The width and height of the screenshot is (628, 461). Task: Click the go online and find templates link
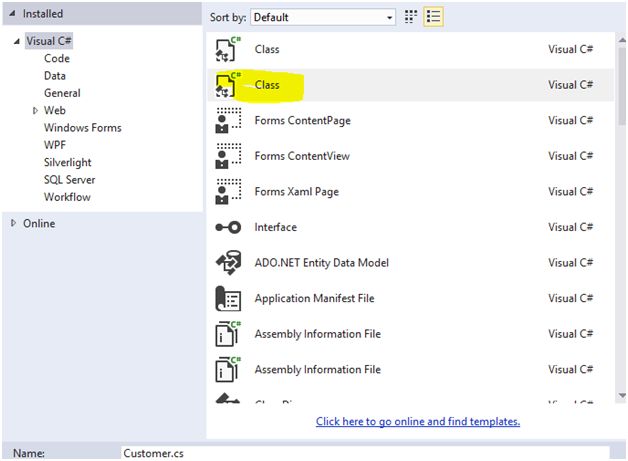point(418,422)
